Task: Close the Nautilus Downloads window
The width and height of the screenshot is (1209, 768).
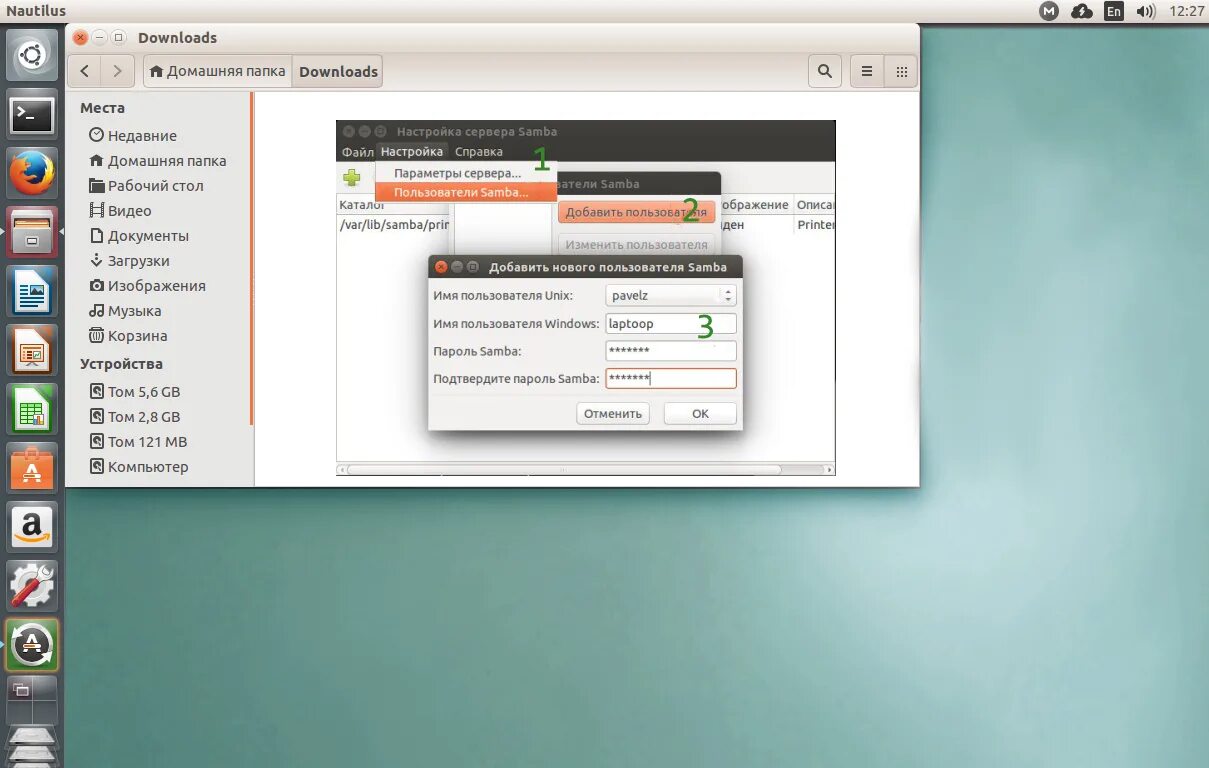Action: [x=80, y=38]
